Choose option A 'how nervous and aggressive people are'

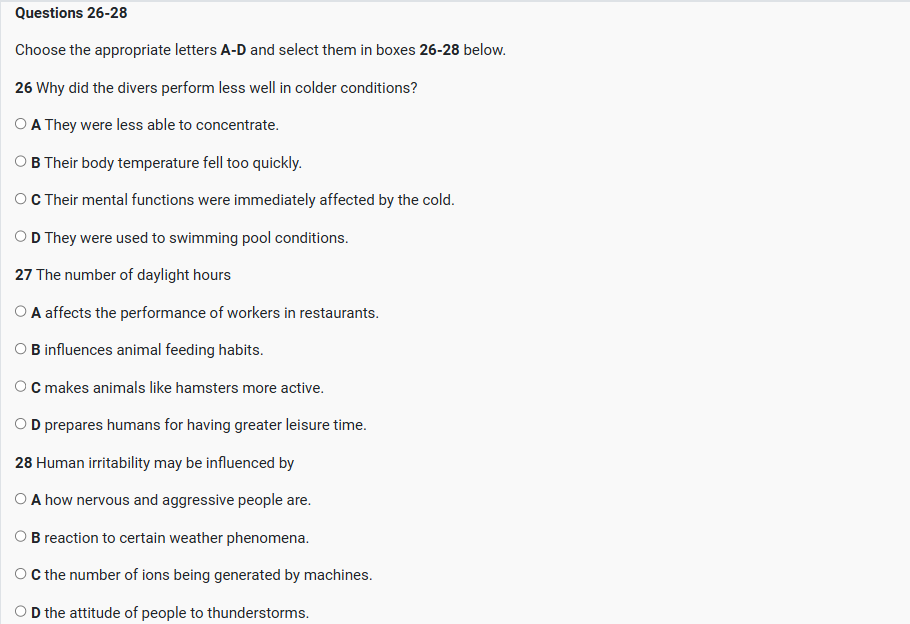pos(22,500)
